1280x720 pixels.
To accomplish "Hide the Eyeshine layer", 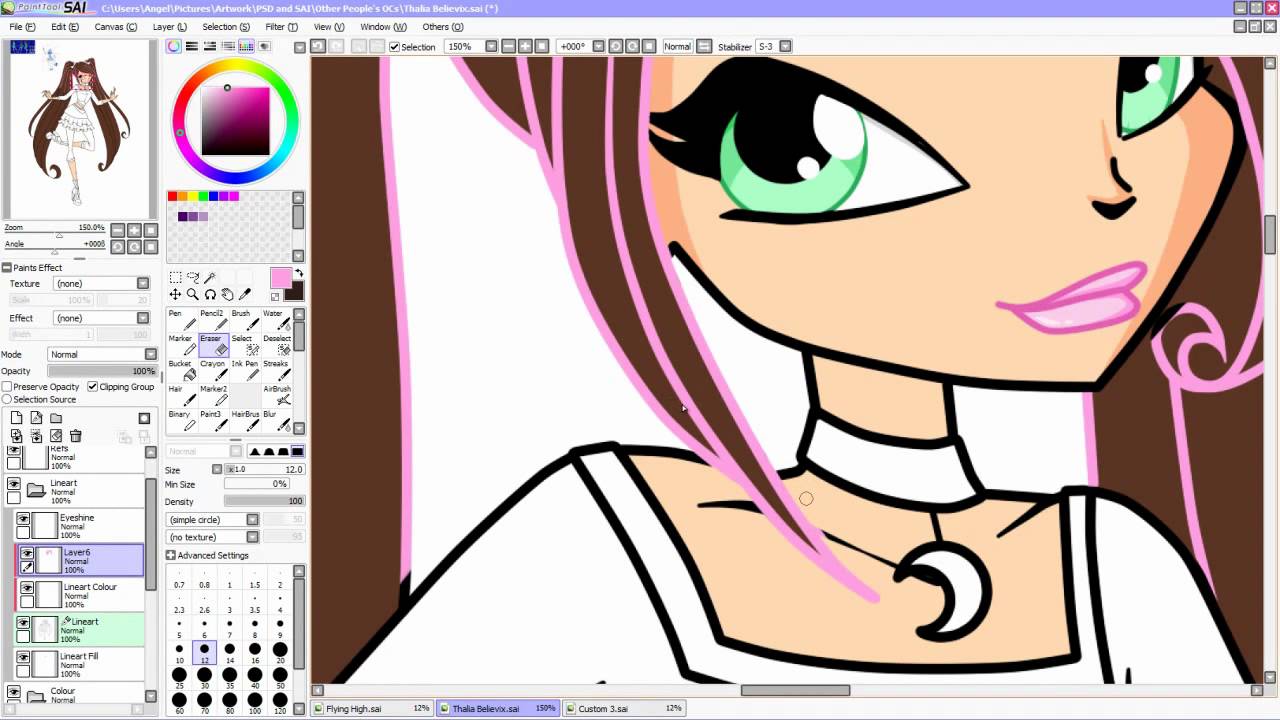I will tap(23, 519).
